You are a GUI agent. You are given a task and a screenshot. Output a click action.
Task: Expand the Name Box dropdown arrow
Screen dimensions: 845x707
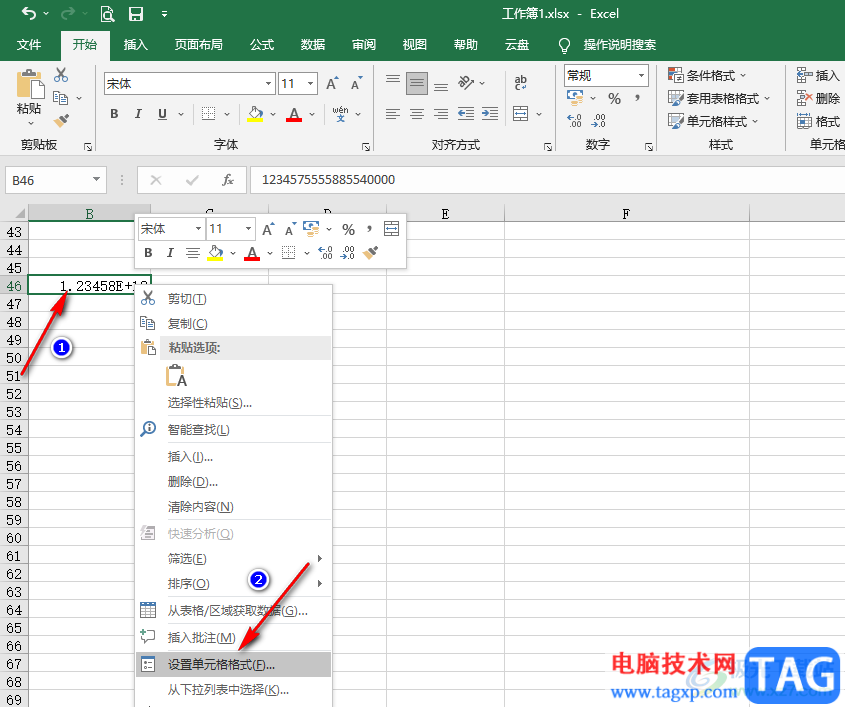(x=96, y=179)
